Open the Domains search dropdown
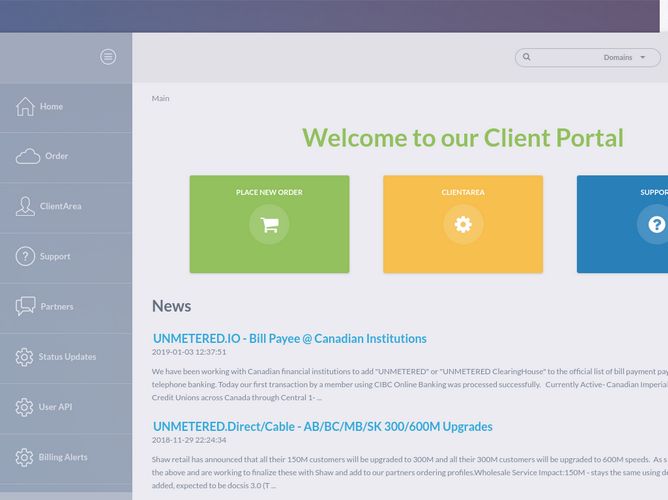The width and height of the screenshot is (668, 500). tap(625, 57)
